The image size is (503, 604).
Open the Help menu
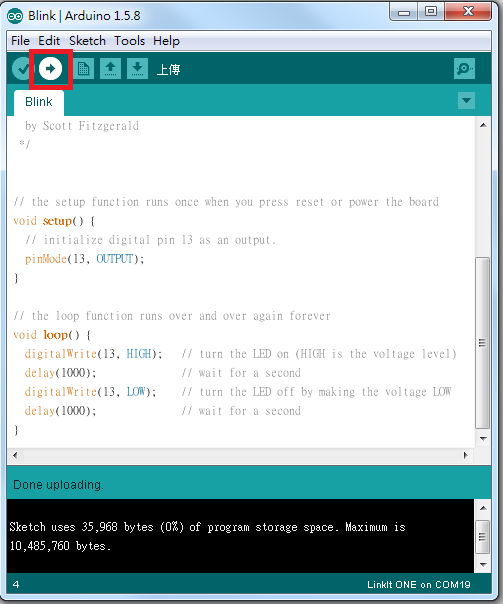click(x=166, y=40)
